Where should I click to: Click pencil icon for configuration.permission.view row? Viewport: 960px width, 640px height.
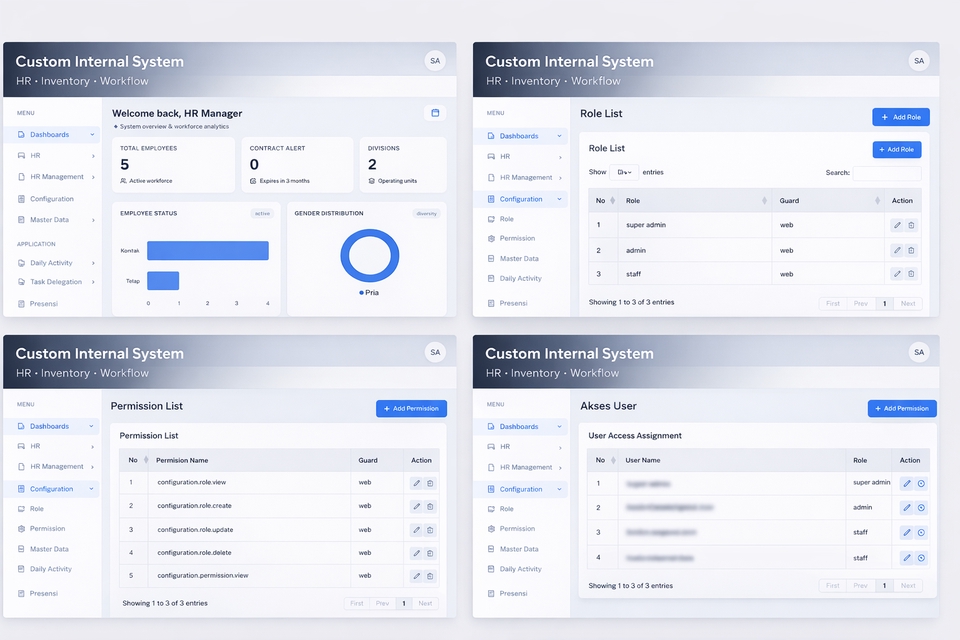[x=417, y=576]
